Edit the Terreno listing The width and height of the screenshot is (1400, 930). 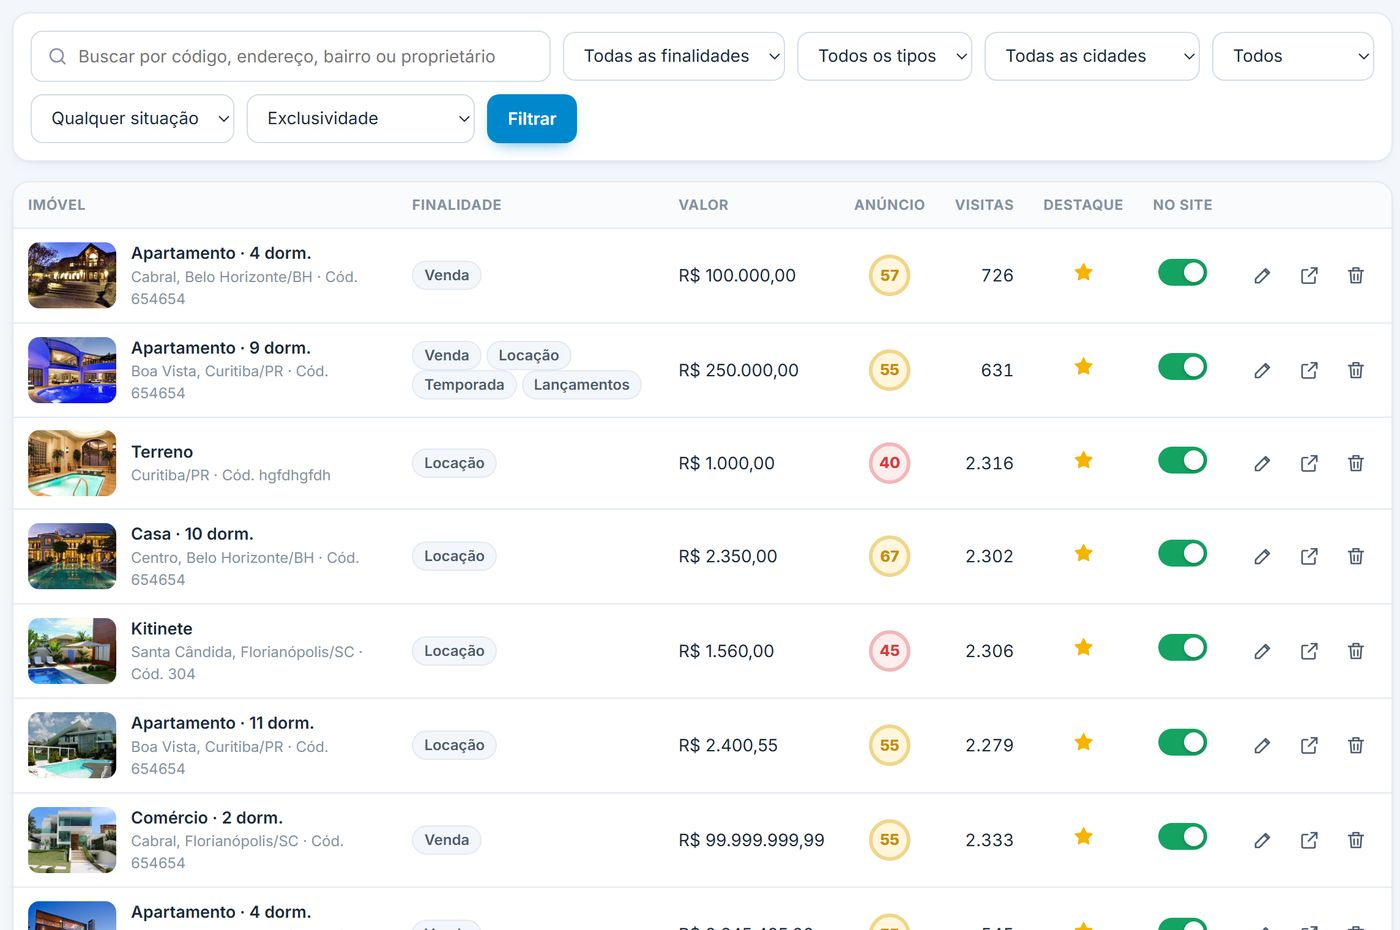pyautogui.click(x=1262, y=463)
